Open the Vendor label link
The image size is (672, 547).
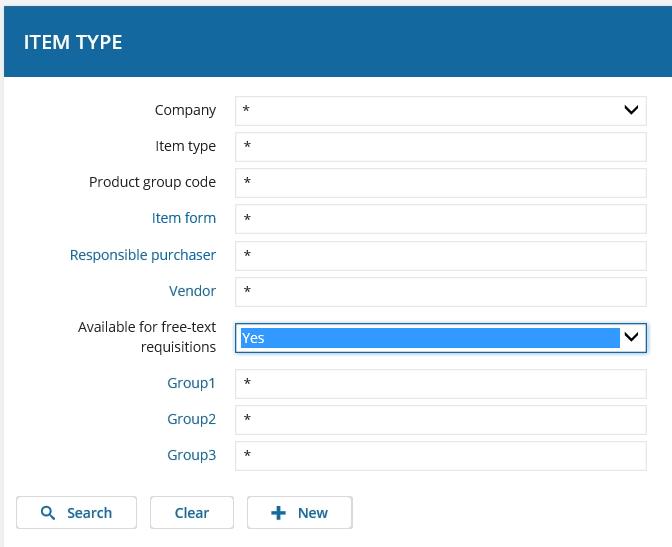coord(192,291)
